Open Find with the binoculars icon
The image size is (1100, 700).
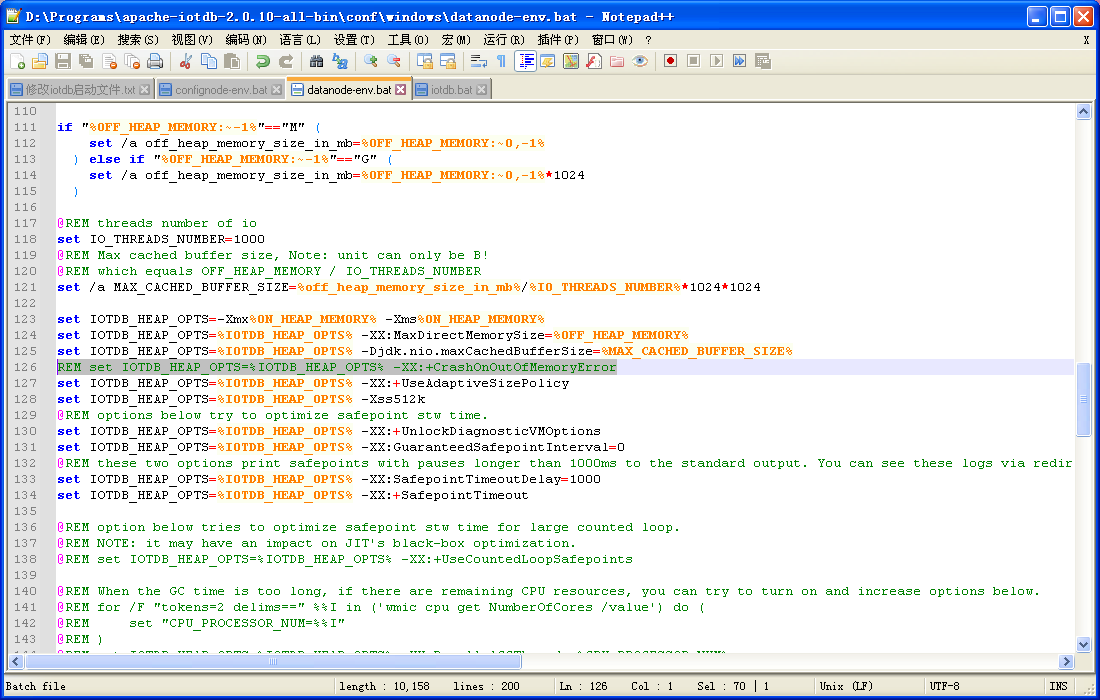tap(316, 62)
